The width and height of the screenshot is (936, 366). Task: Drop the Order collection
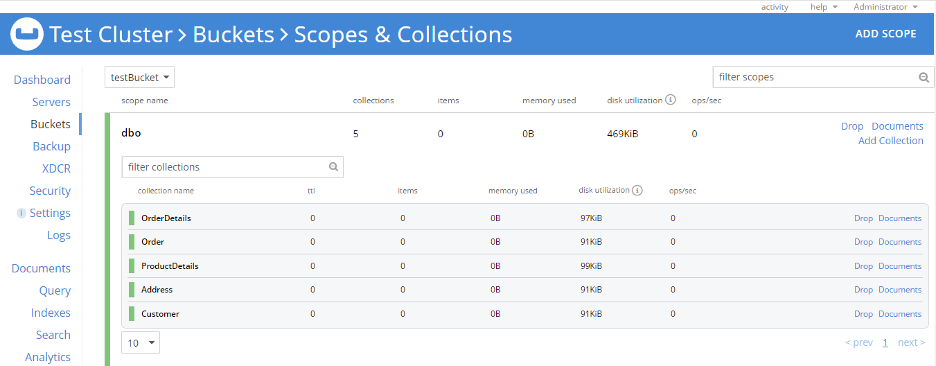[x=863, y=242]
